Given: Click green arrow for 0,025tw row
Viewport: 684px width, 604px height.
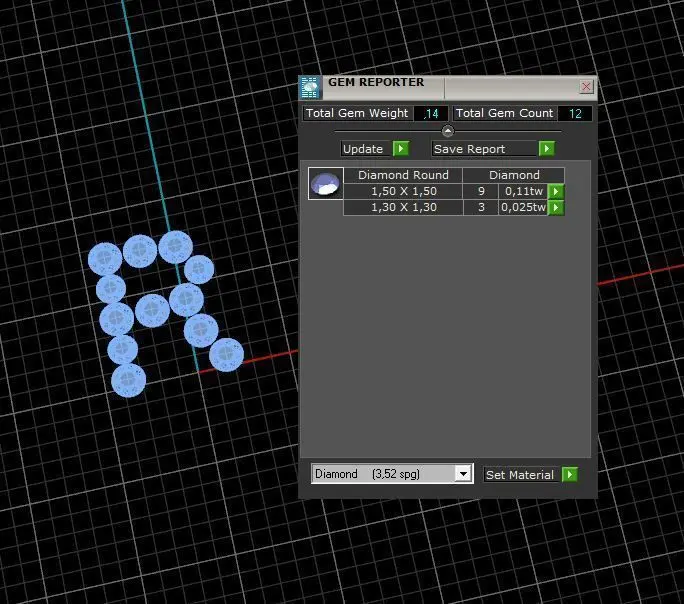Looking at the screenshot, I should [556, 208].
